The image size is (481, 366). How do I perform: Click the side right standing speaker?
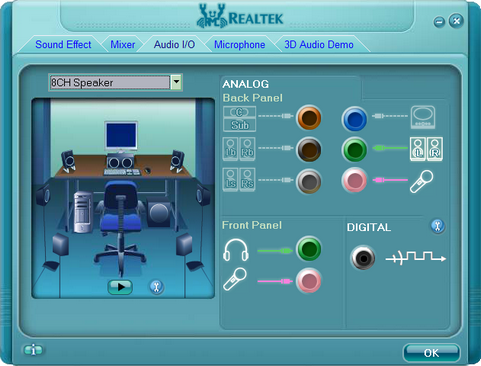tap(203, 195)
